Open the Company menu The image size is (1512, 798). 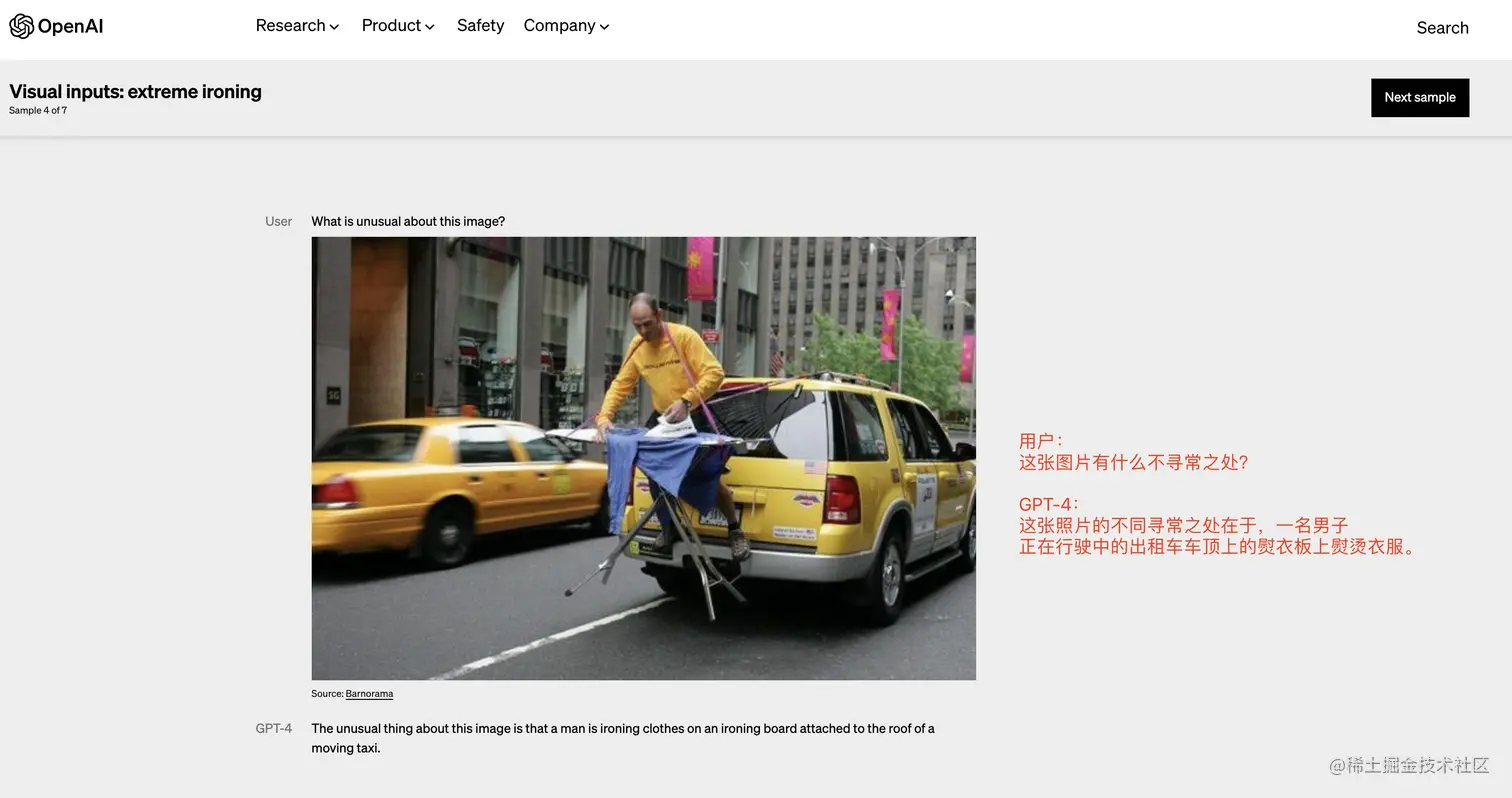[x=559, y=26]
